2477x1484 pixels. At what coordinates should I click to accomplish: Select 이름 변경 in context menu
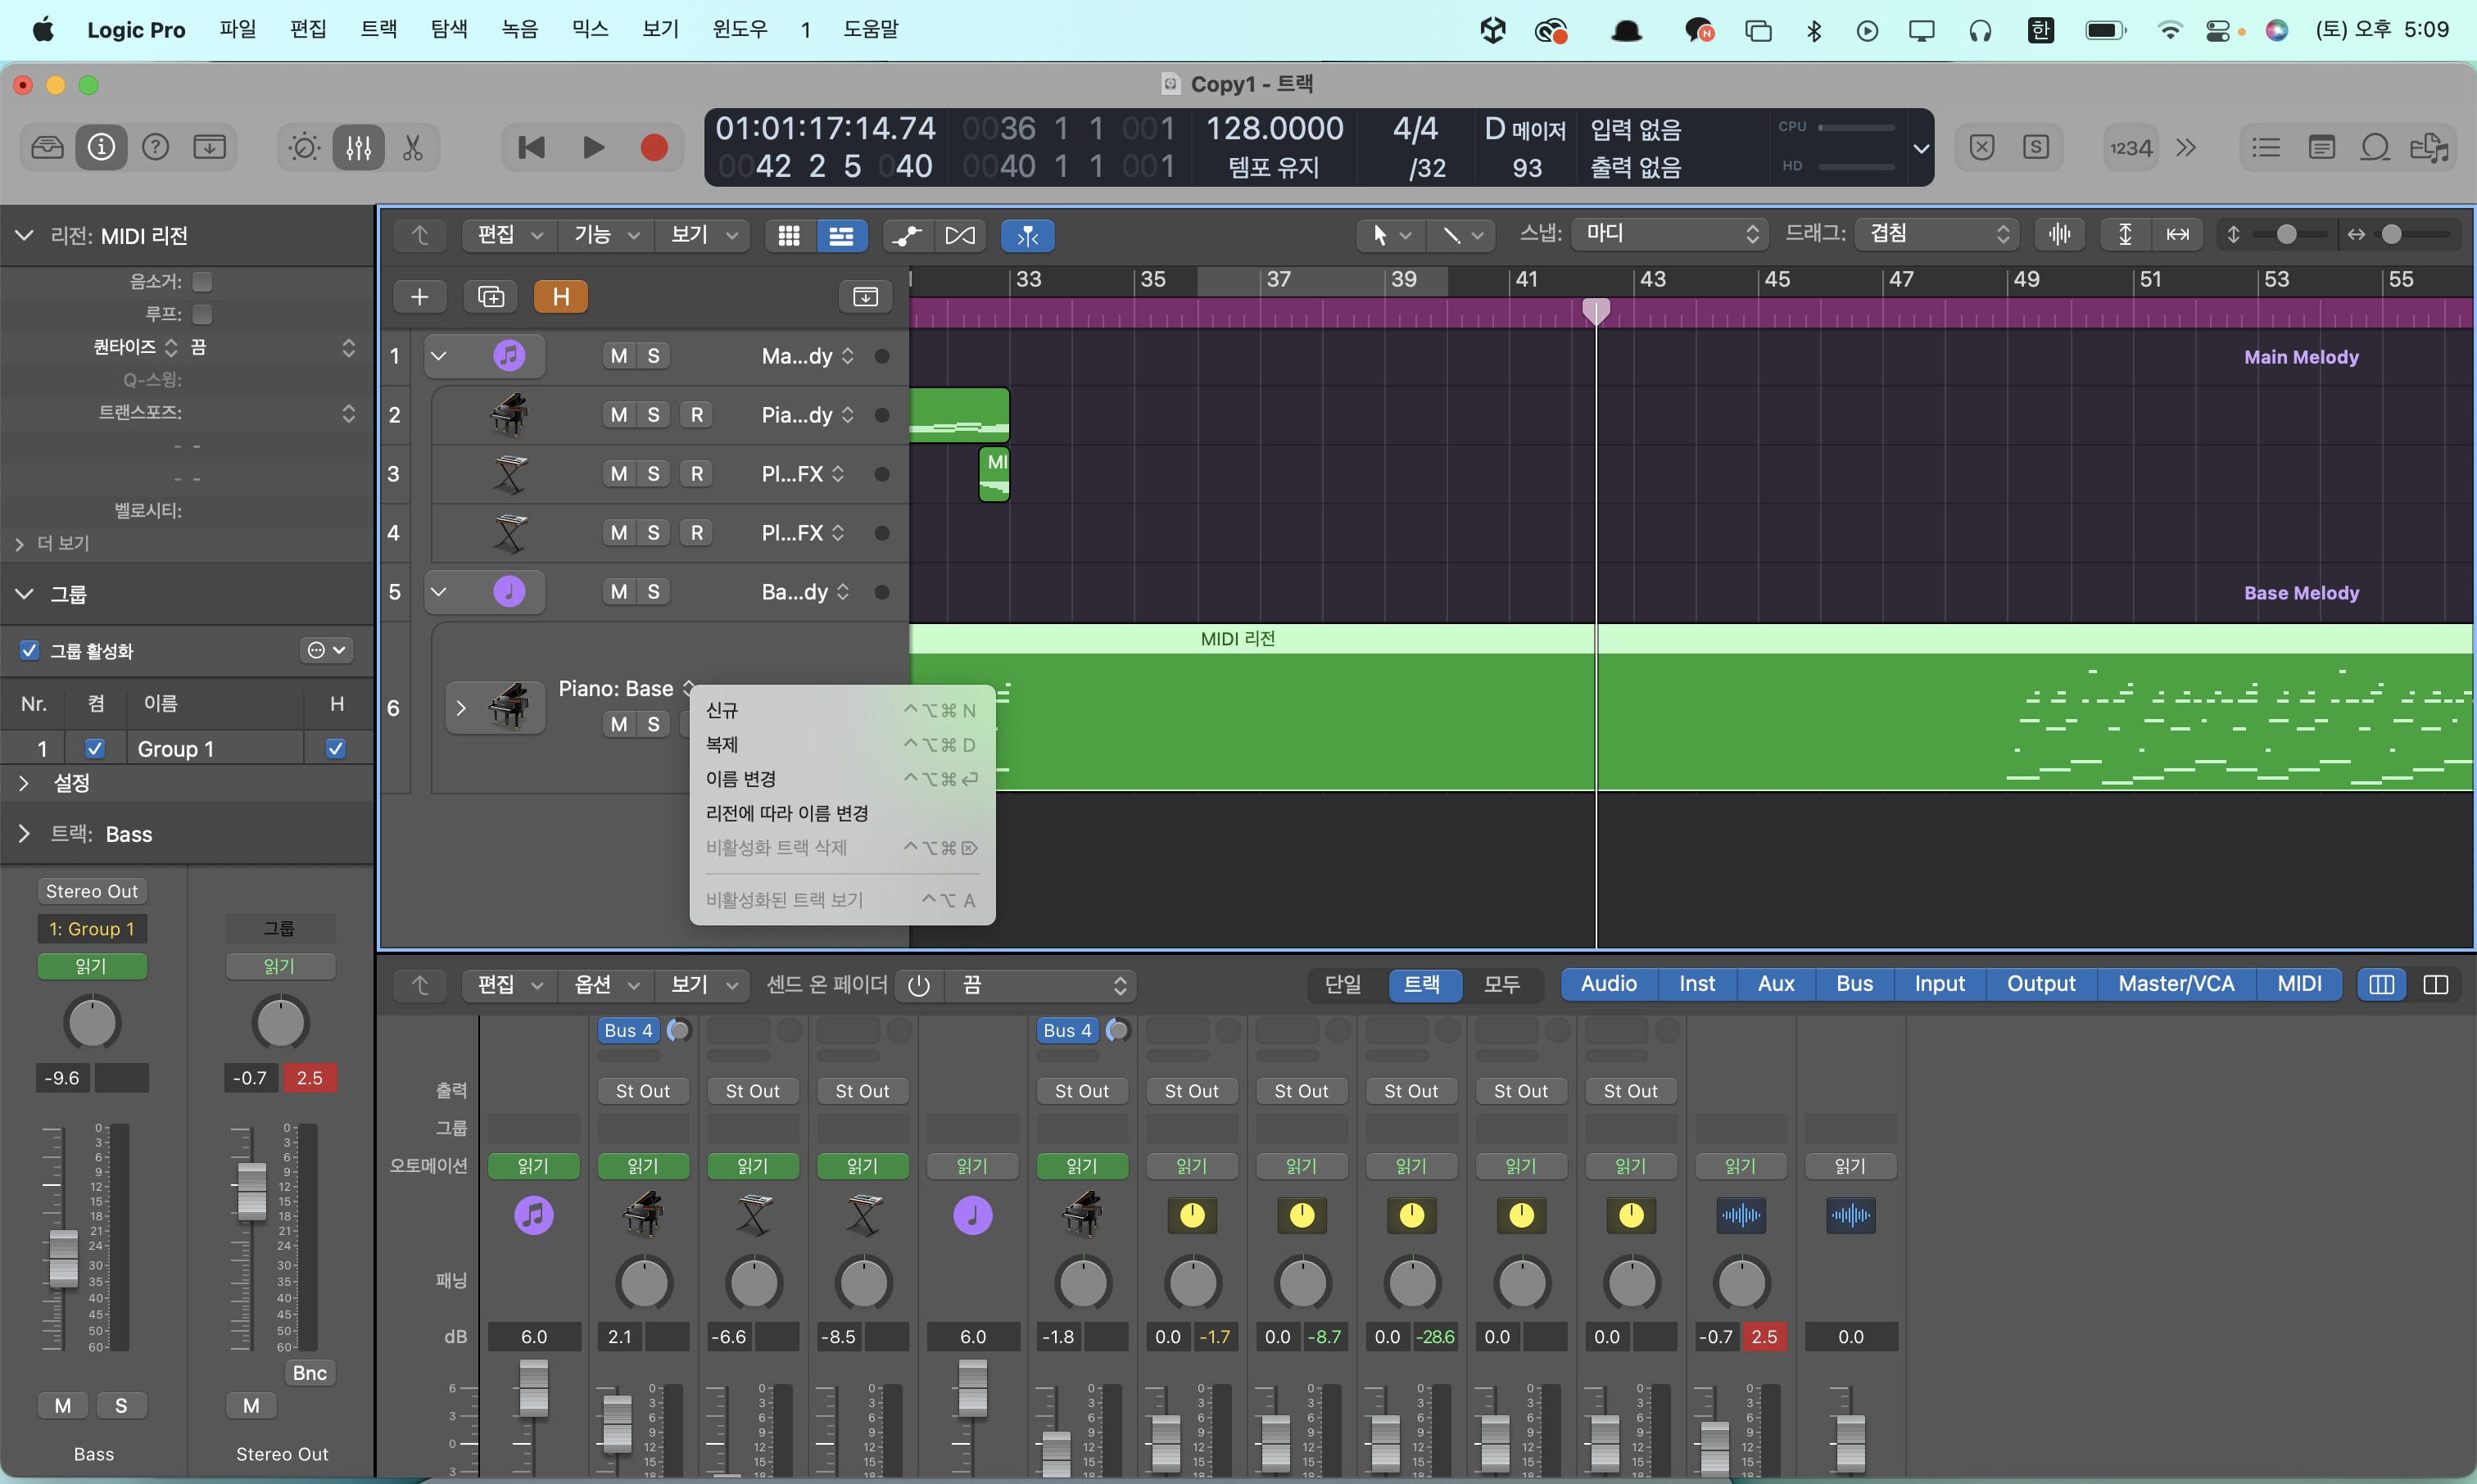(x=741, y=779)
